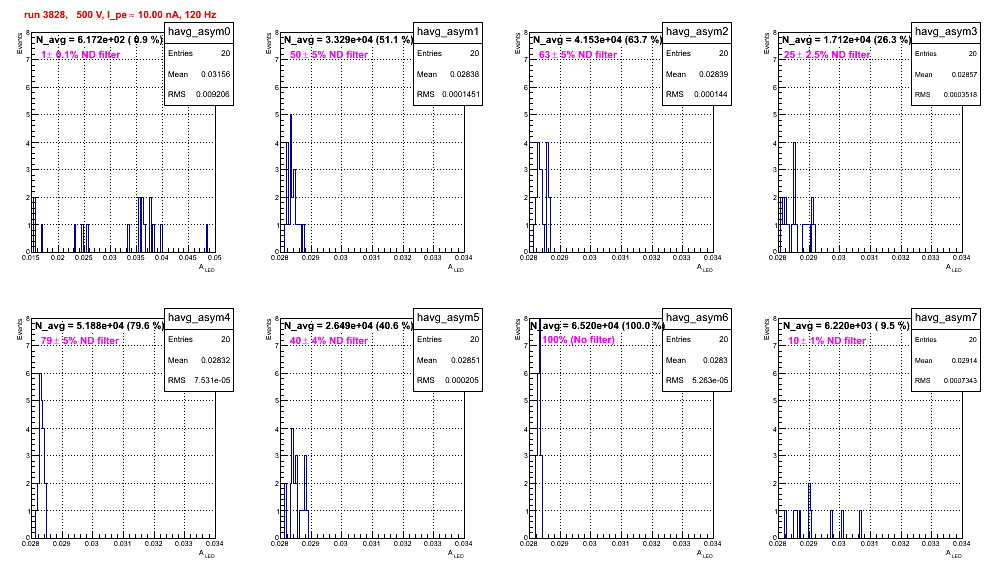Click Mean 0.02838 in havg_asym1 stats

tap(448, 74)
